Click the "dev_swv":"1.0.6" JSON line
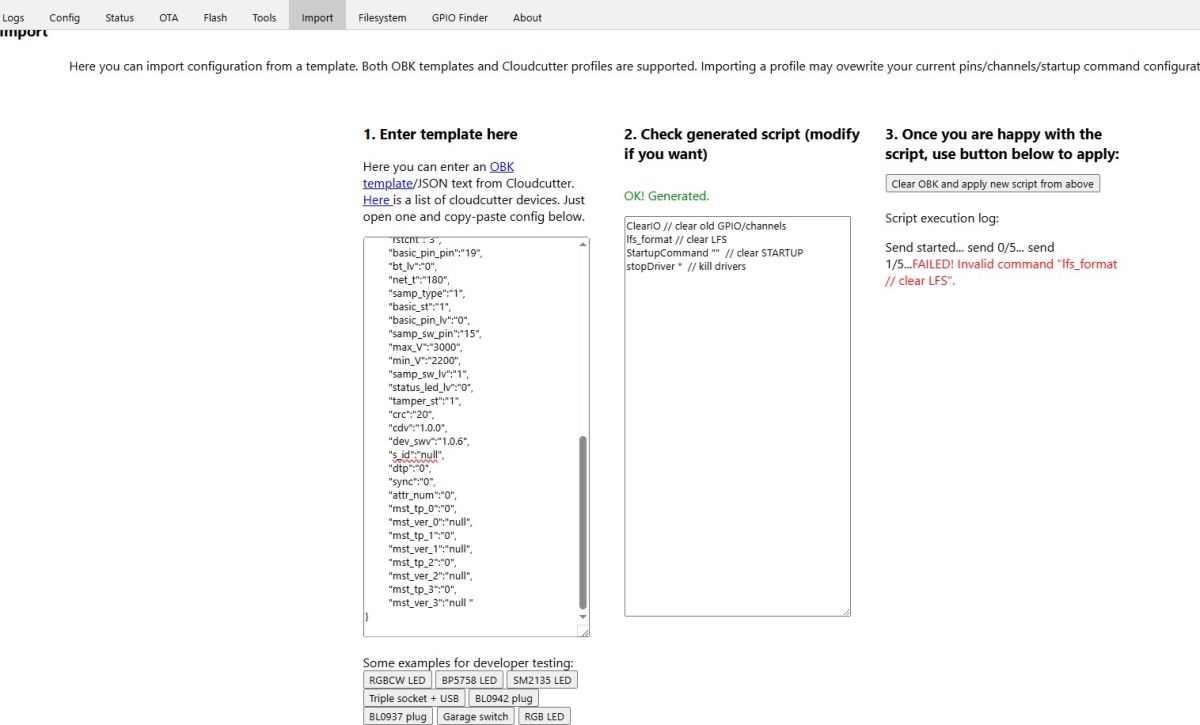The width and height of the screenshot is (1200, 725). [x=429, y=441]
